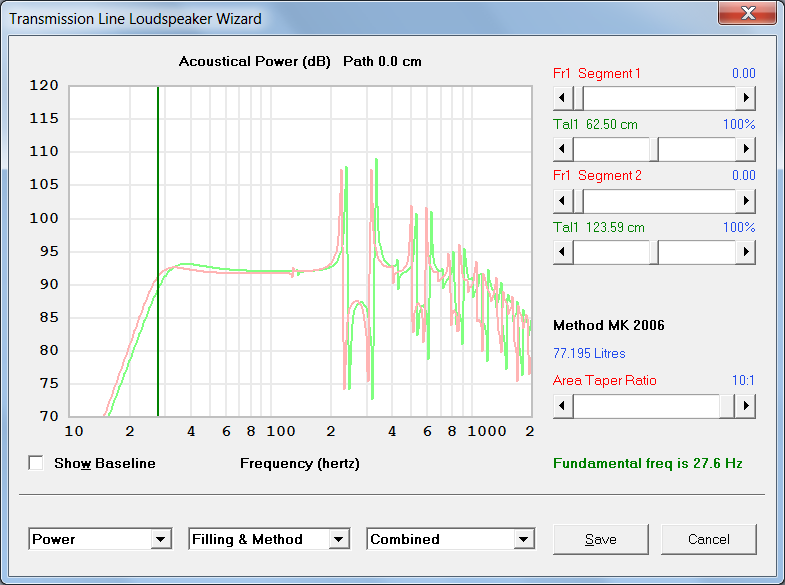The width and height of the screenshot is (785, 585).
Task: Open the Power dropdown list
Action: pyautogui.click(x=161, y=539)
